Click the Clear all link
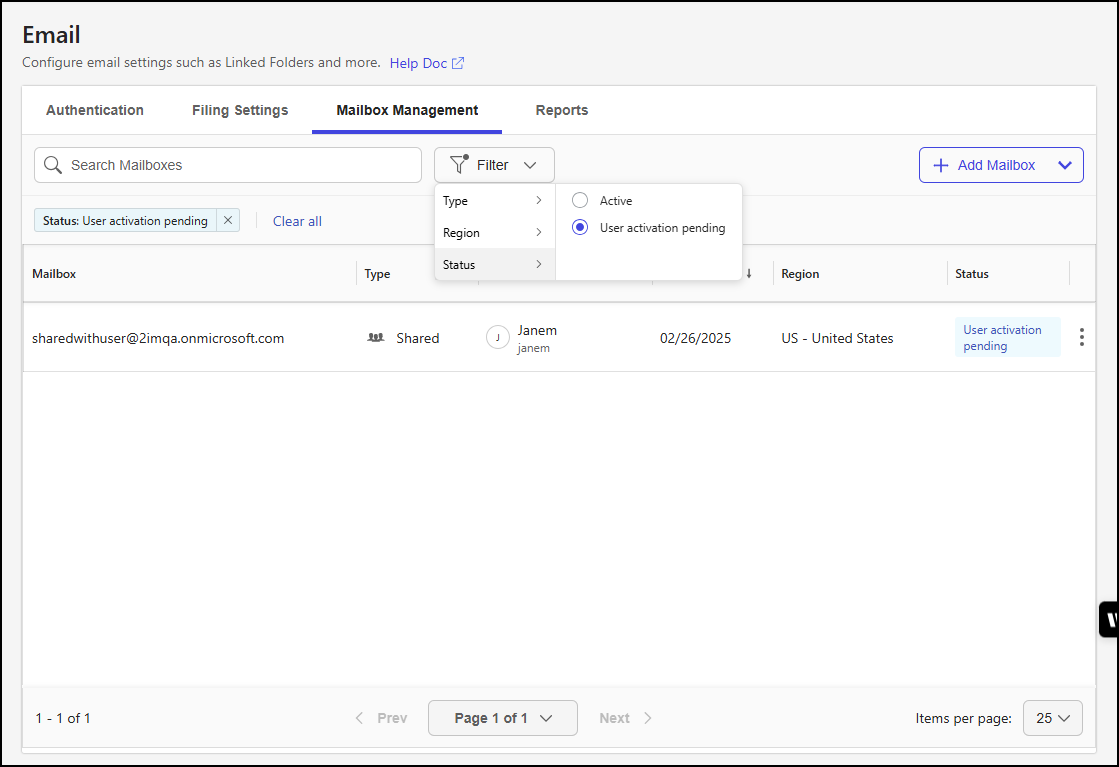This screenshot has height=767, width=1119. point(297,220)
